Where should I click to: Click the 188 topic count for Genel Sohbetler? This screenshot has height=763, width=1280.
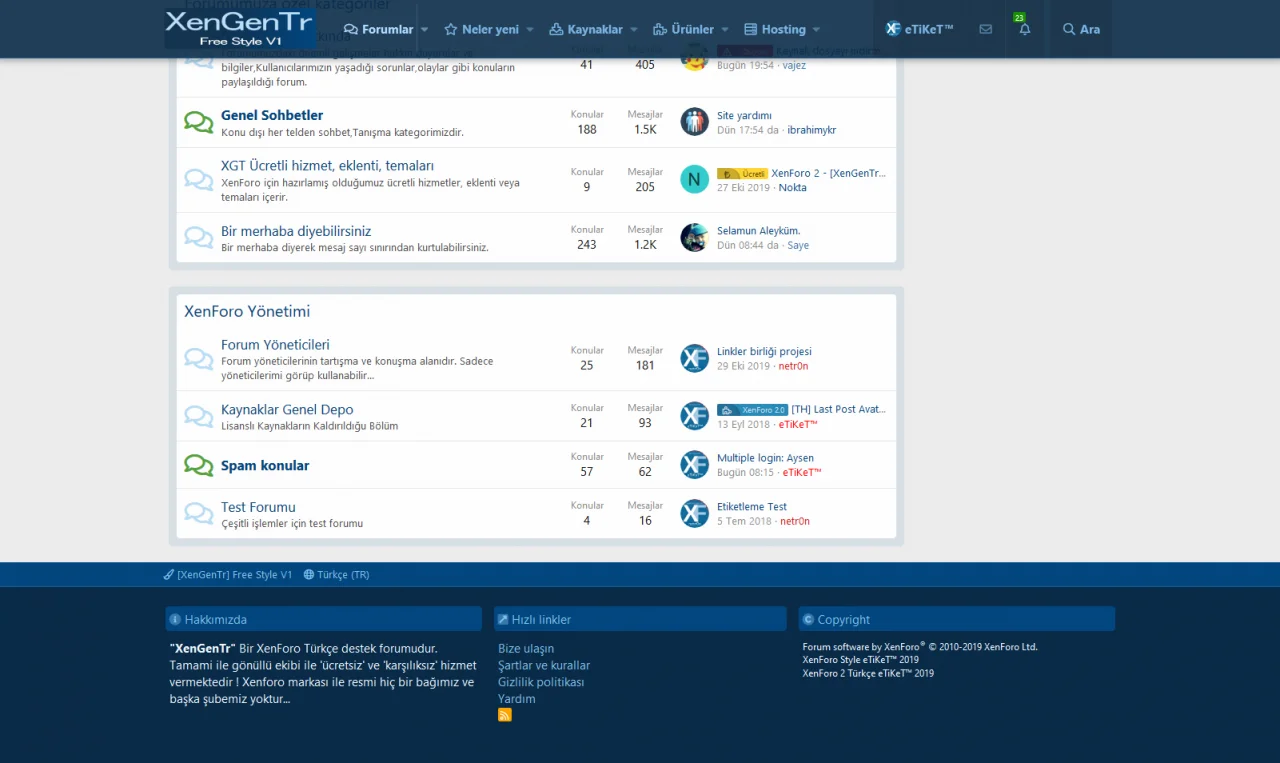tap(587, 130)
